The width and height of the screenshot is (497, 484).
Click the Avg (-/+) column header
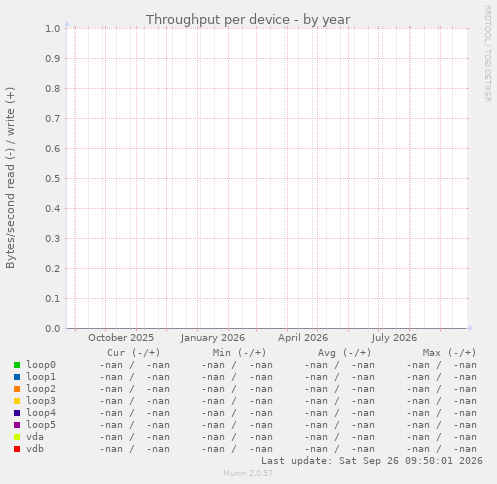point(344,353)
